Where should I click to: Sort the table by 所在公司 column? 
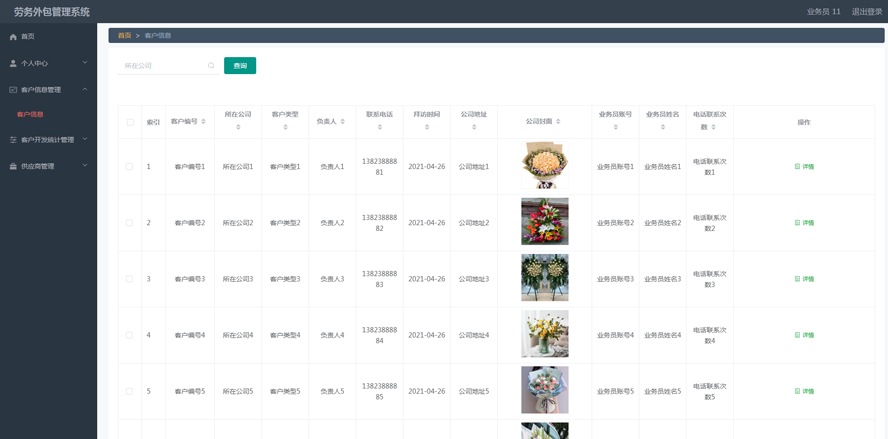238,127
